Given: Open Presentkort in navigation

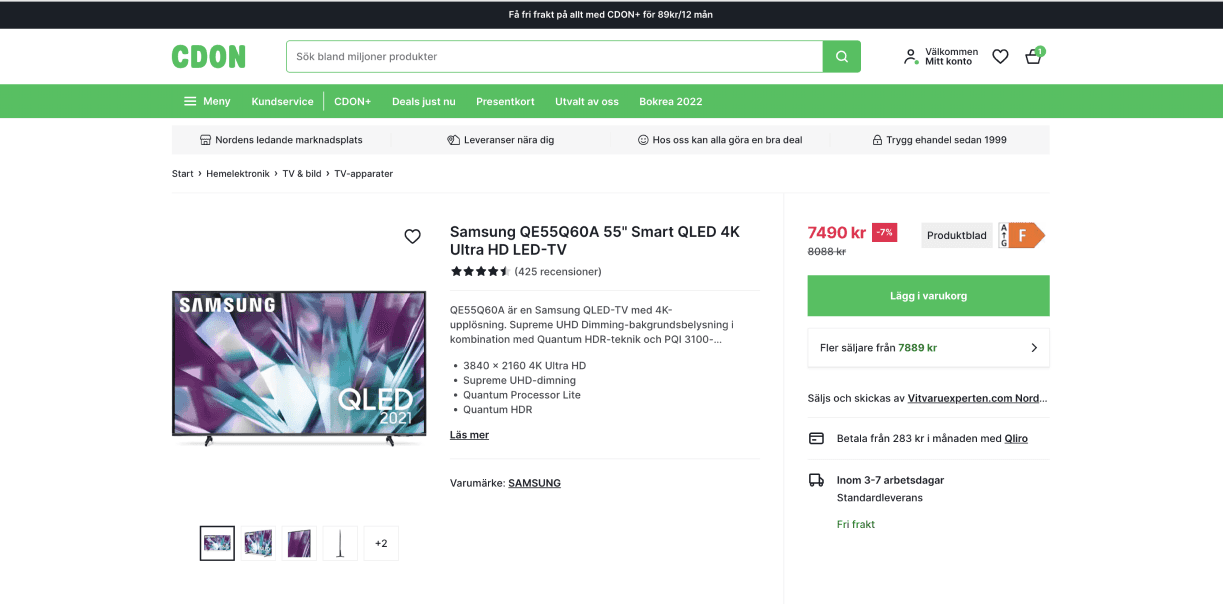Looking at the screenshot, I should [x=505, y=101].
